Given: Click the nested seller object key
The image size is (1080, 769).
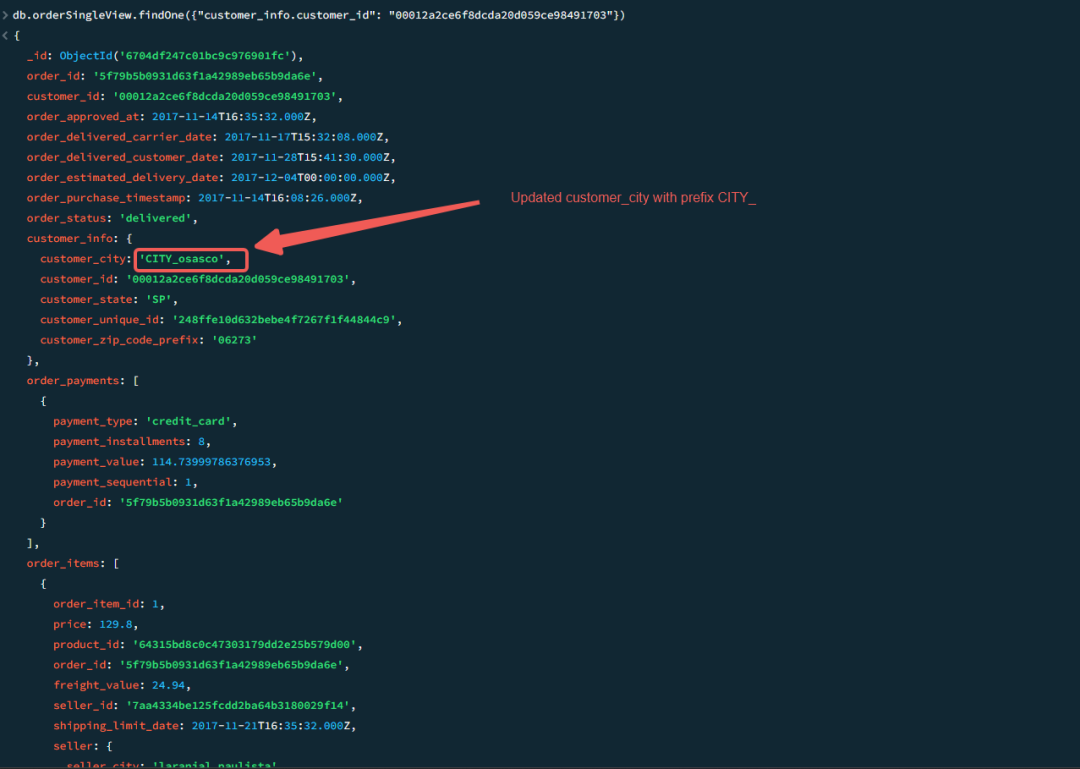Looking at the screenshot, I should point(73,746).
